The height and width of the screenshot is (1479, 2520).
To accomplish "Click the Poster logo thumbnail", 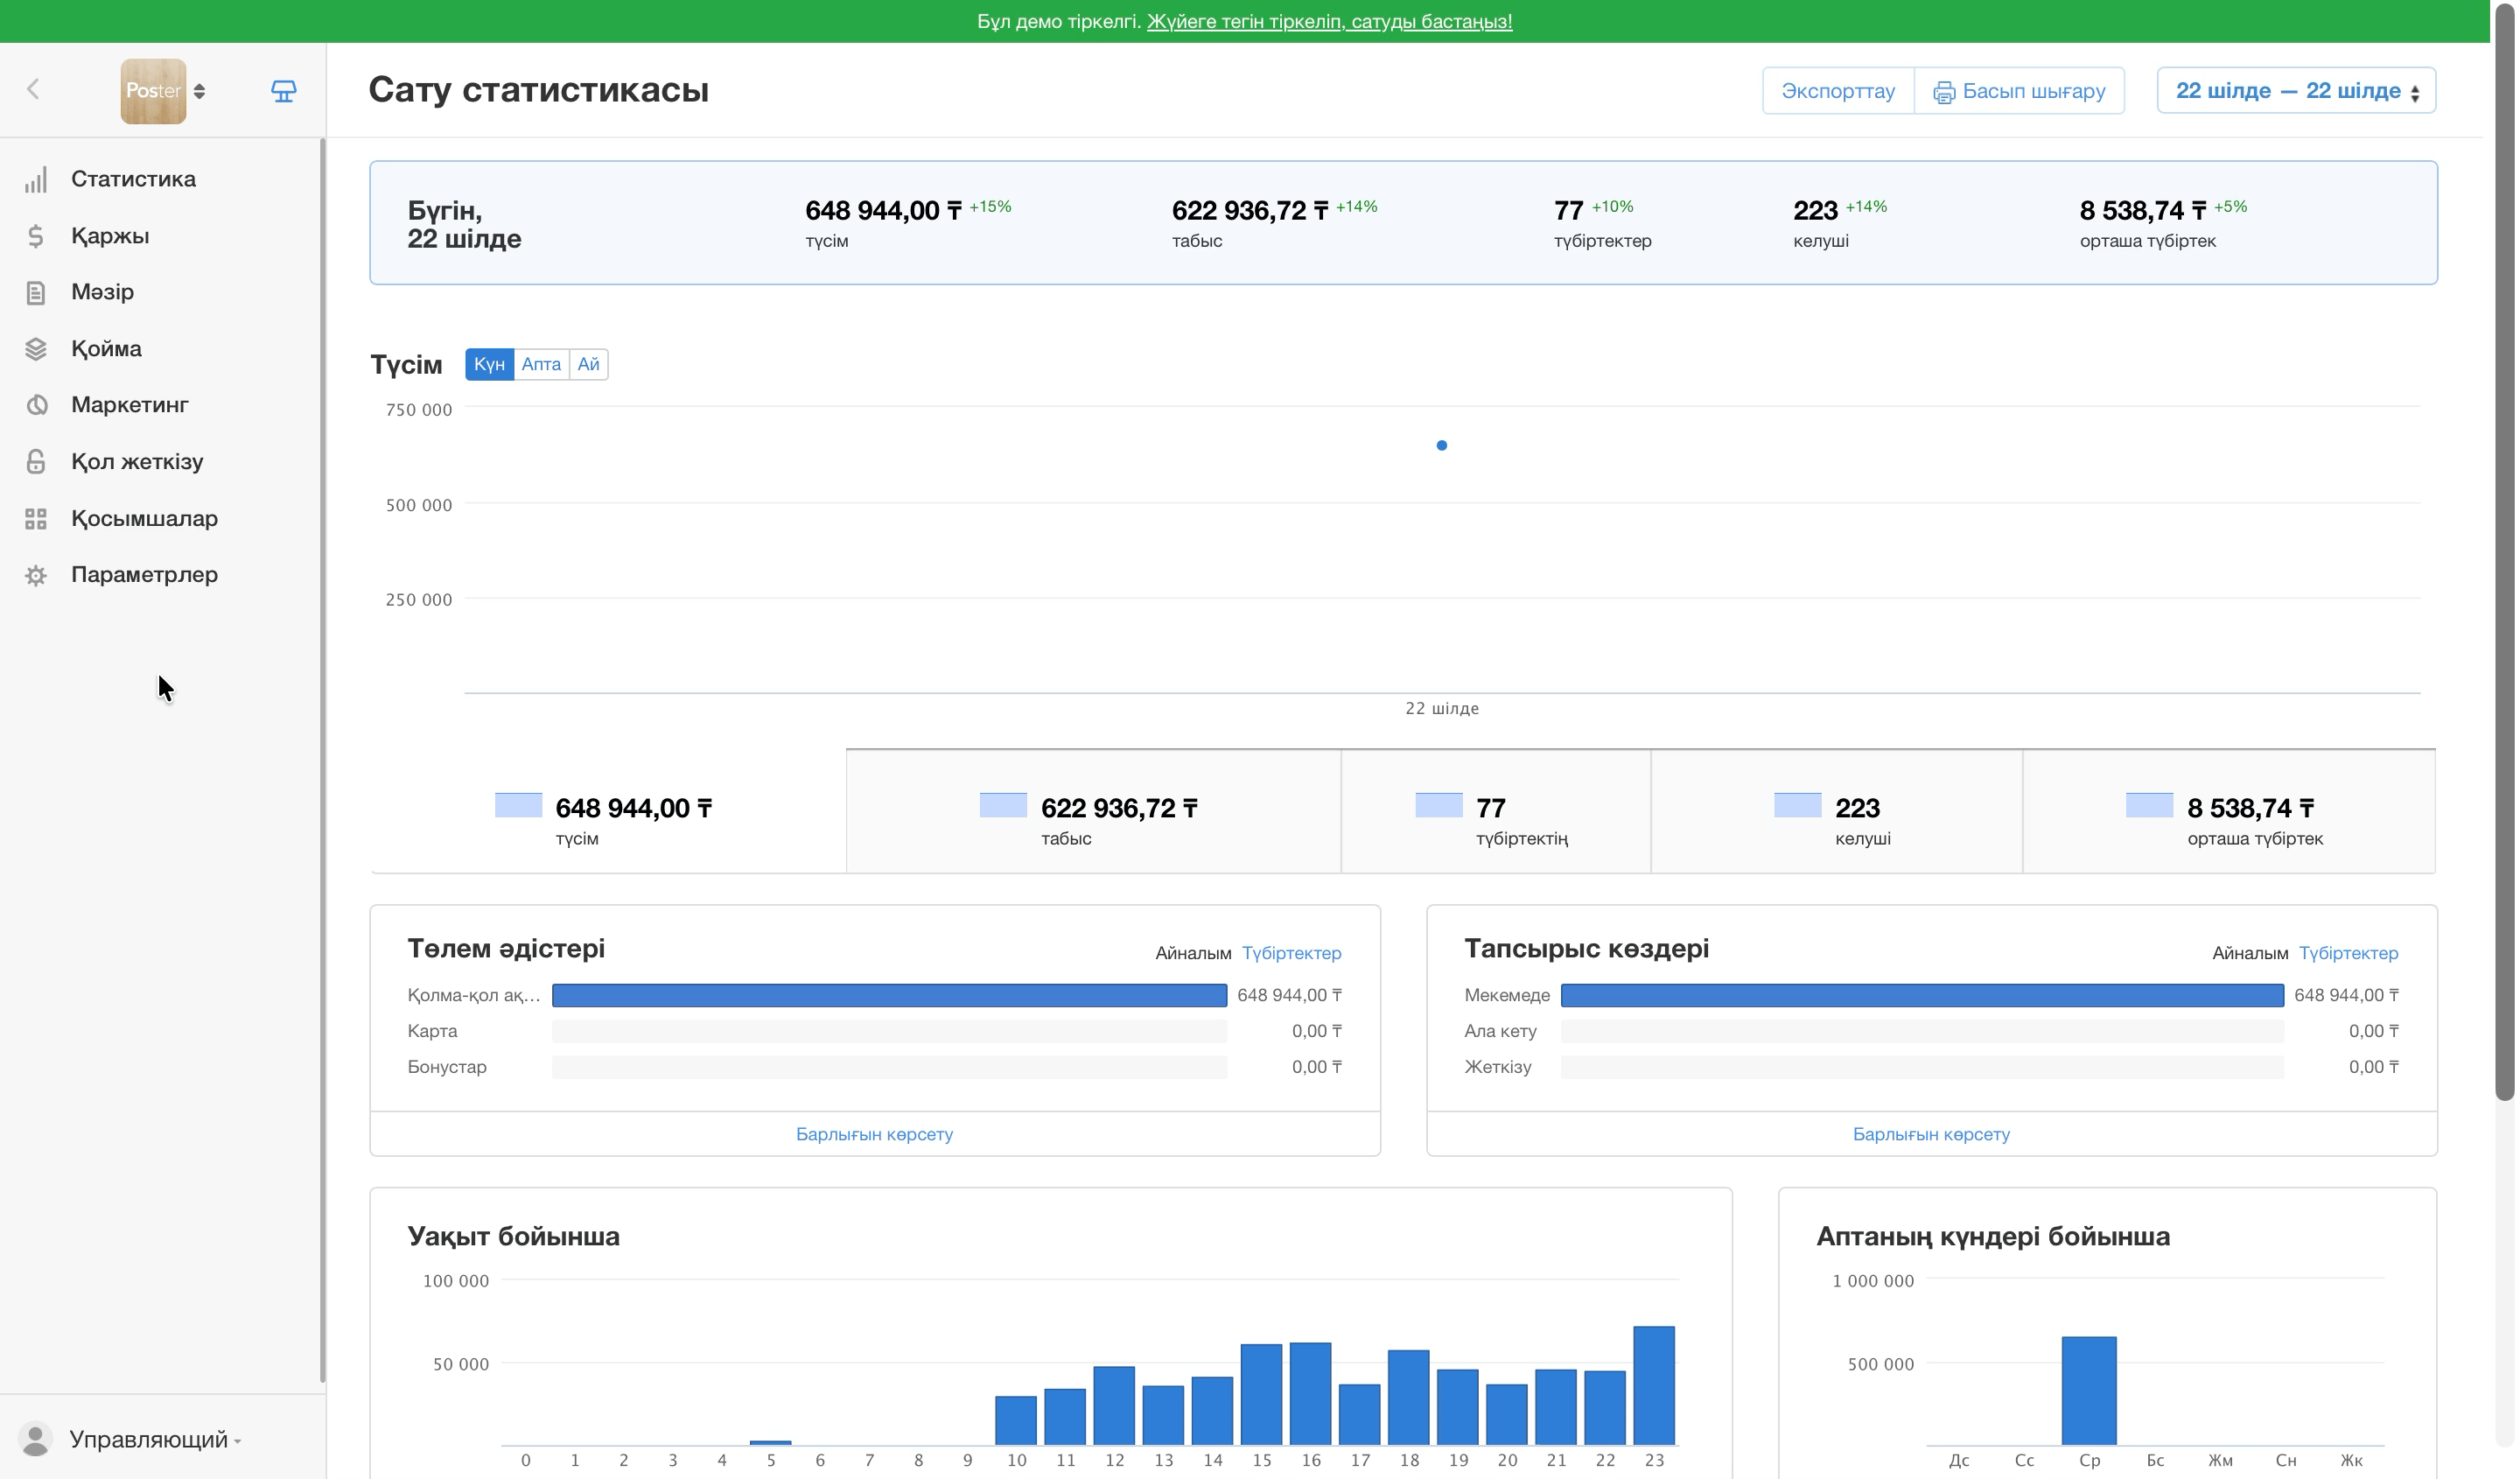I will point(153,91).
